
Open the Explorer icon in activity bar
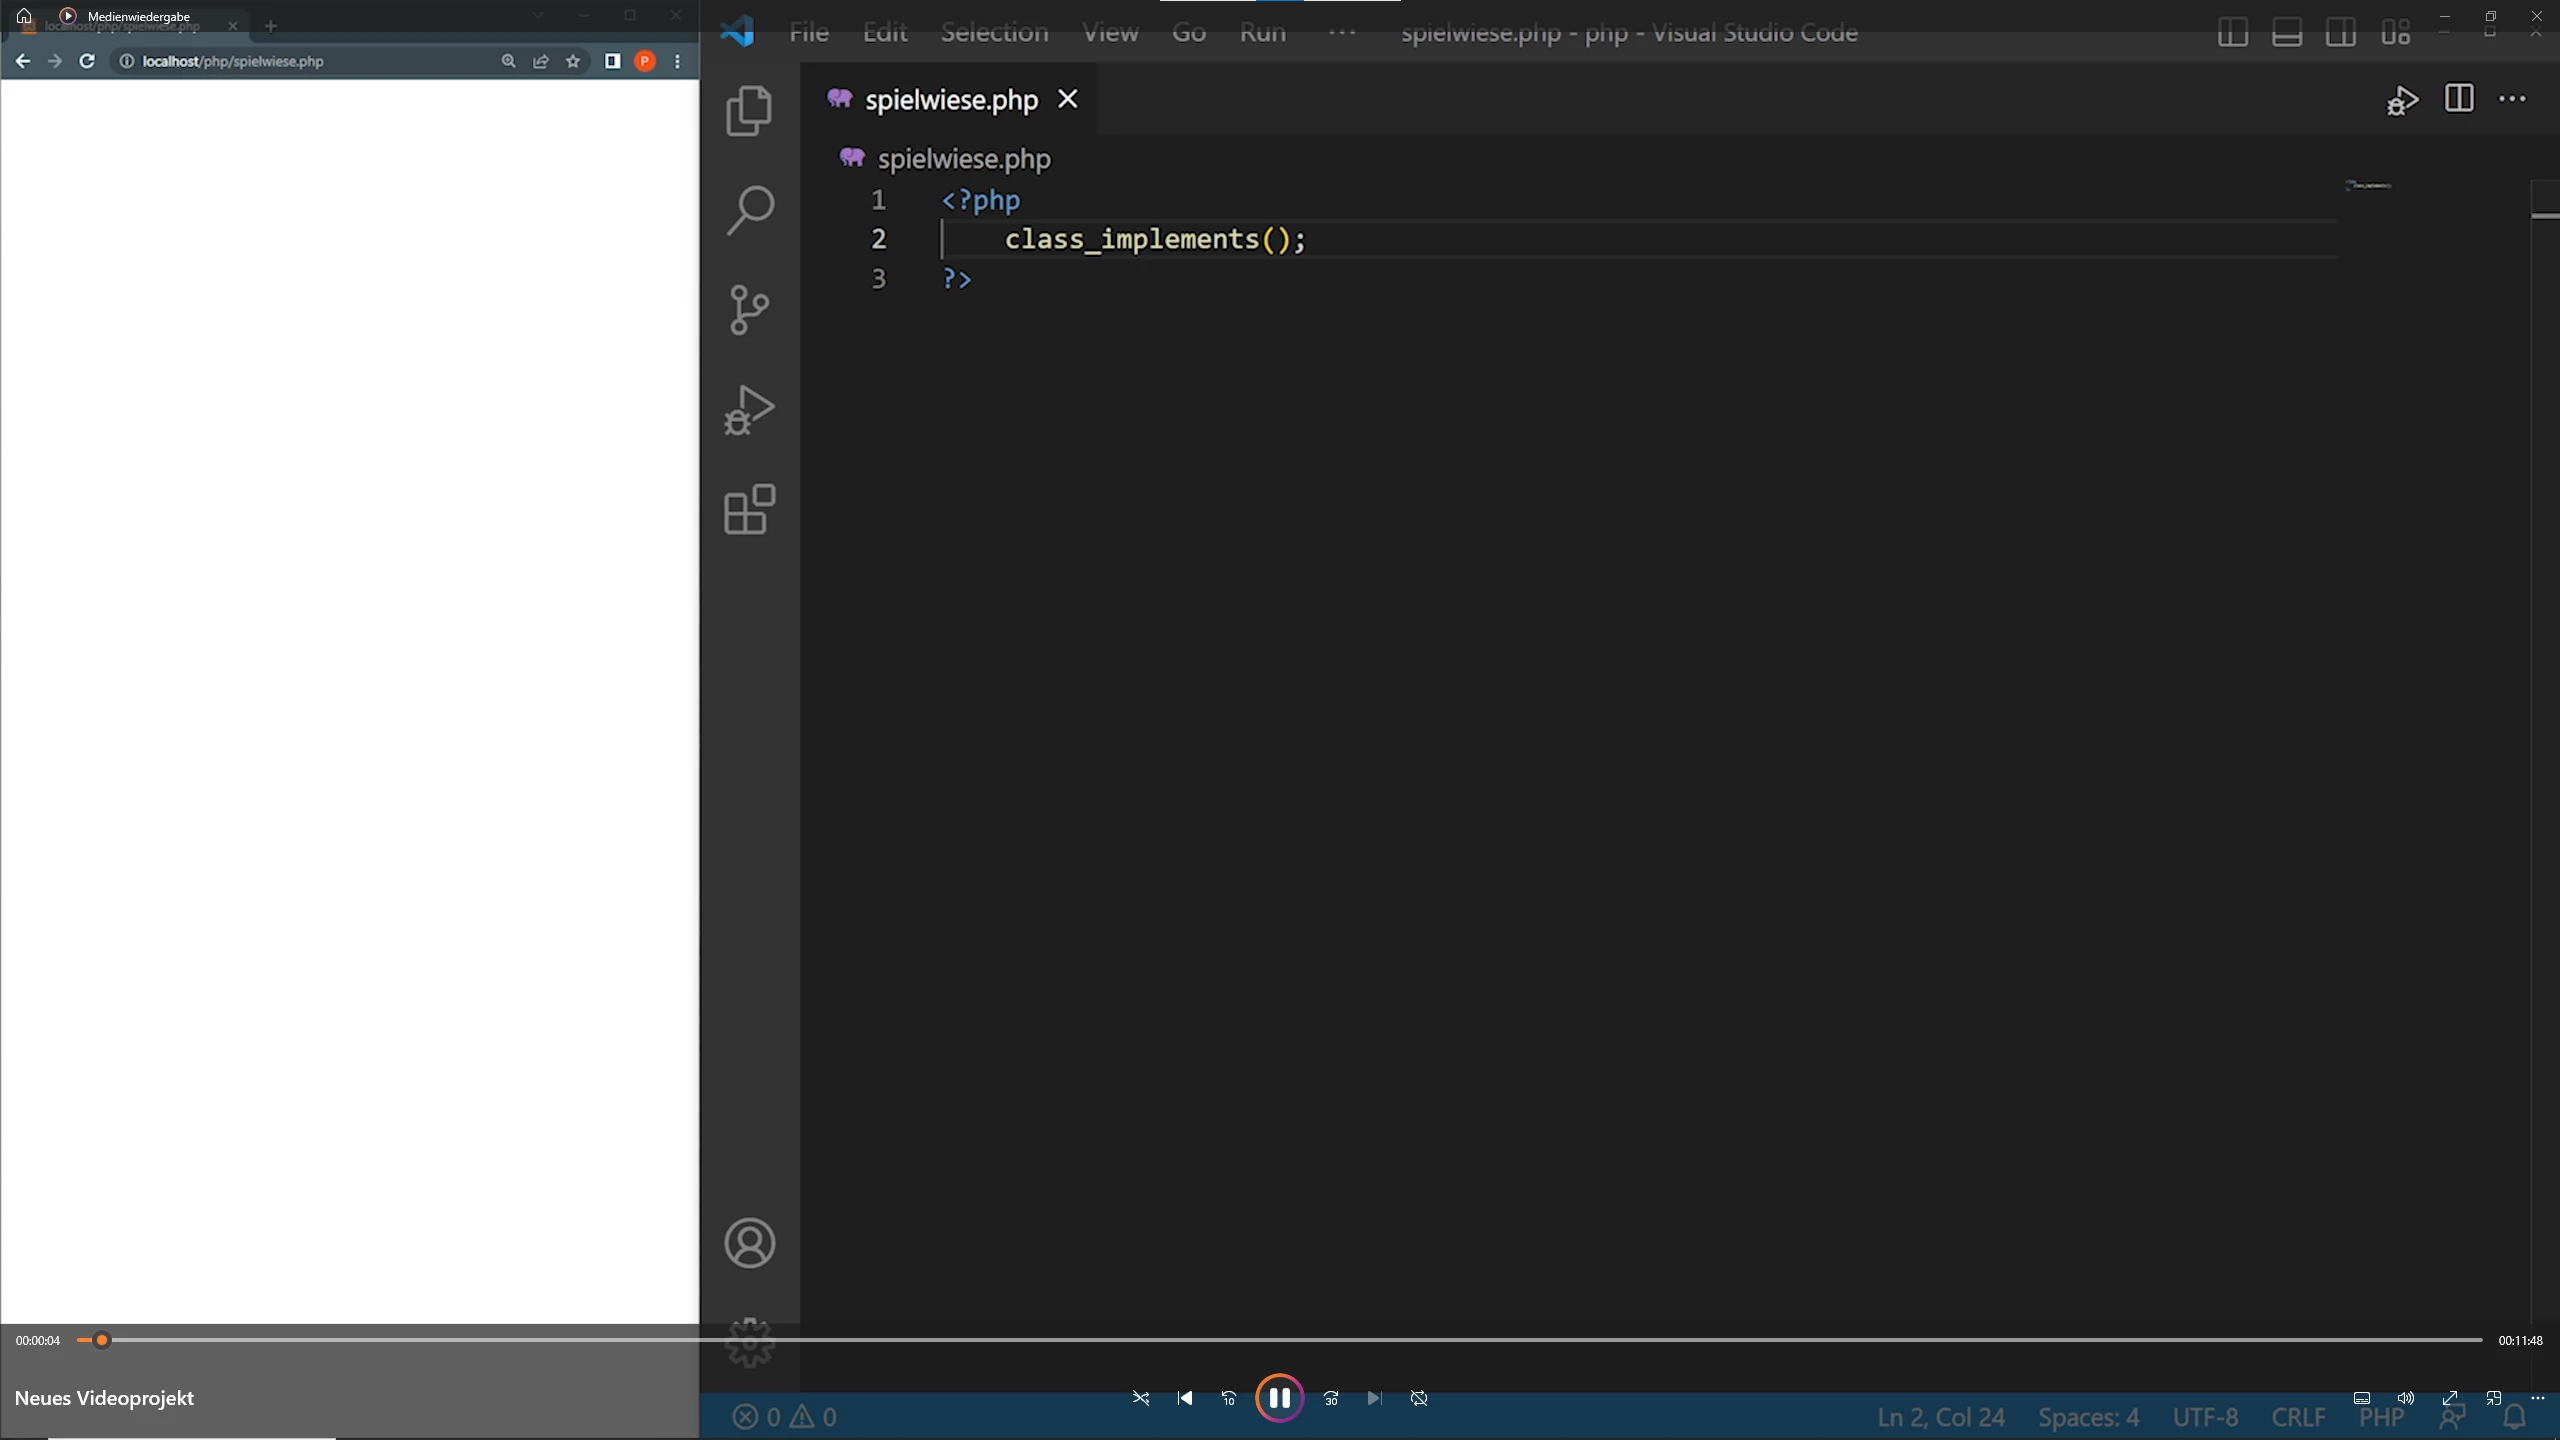[749, 110]
